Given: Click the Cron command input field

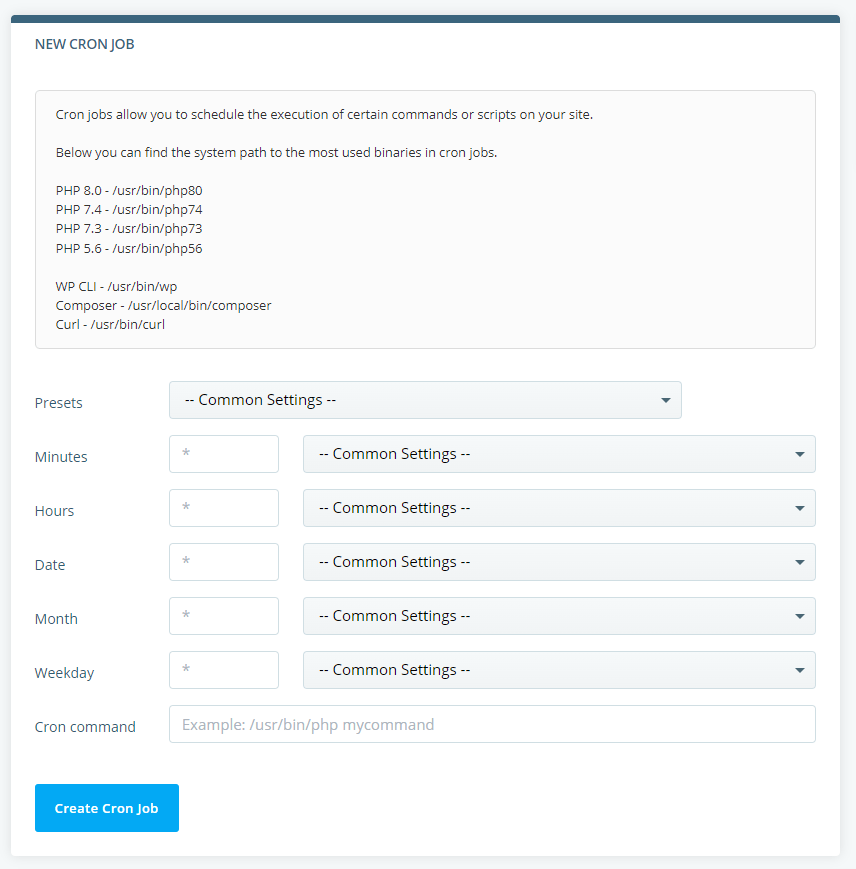Looking at the screenshot, I should 492,726.
